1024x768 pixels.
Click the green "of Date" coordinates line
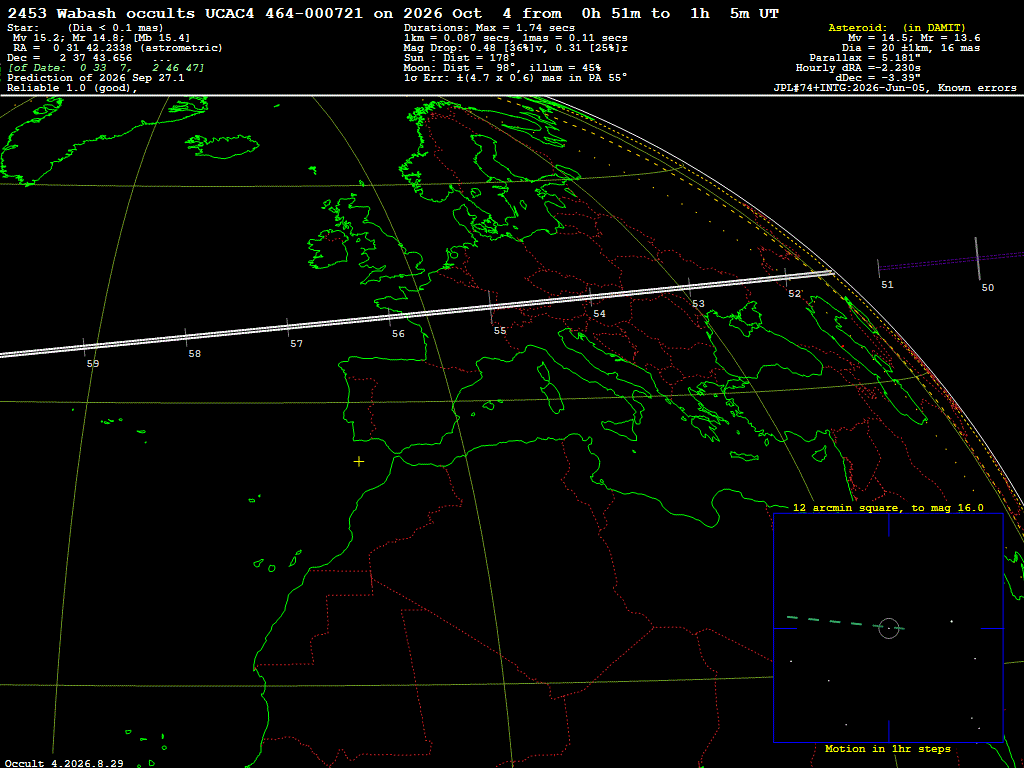(106, 67)
